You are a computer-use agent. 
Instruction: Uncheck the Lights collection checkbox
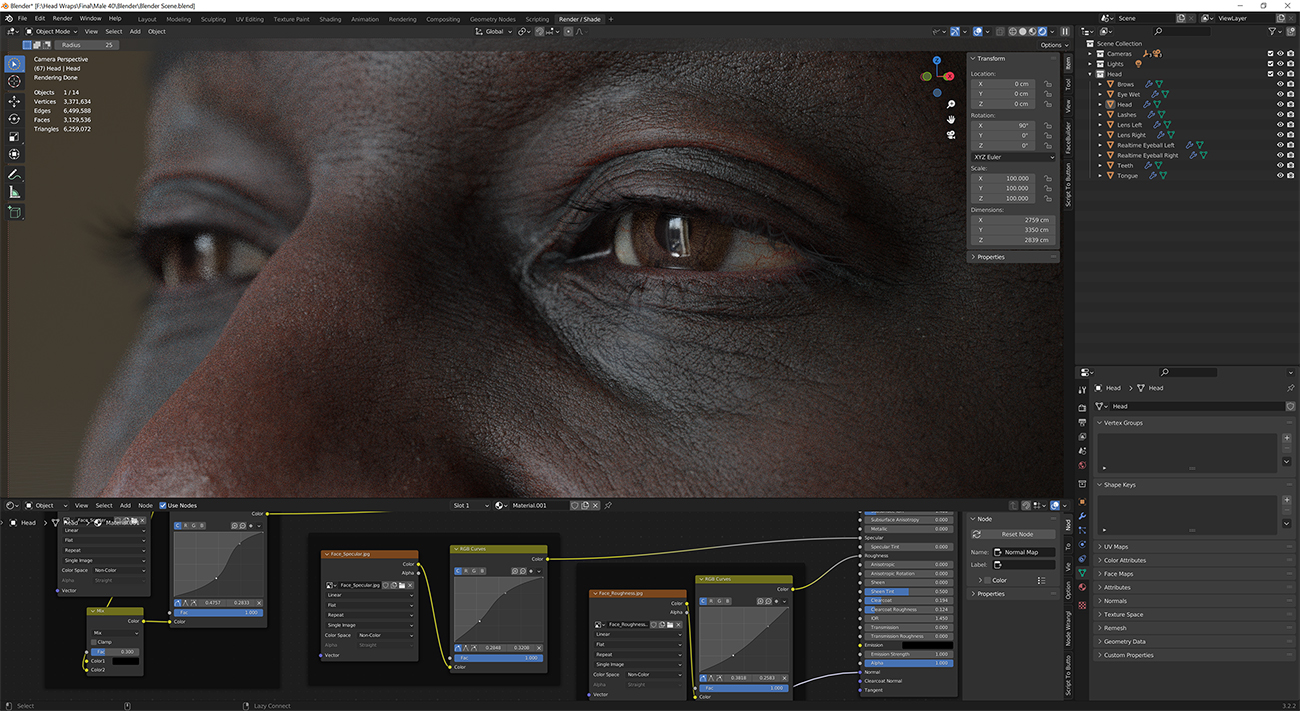(x=1270, y=63)
